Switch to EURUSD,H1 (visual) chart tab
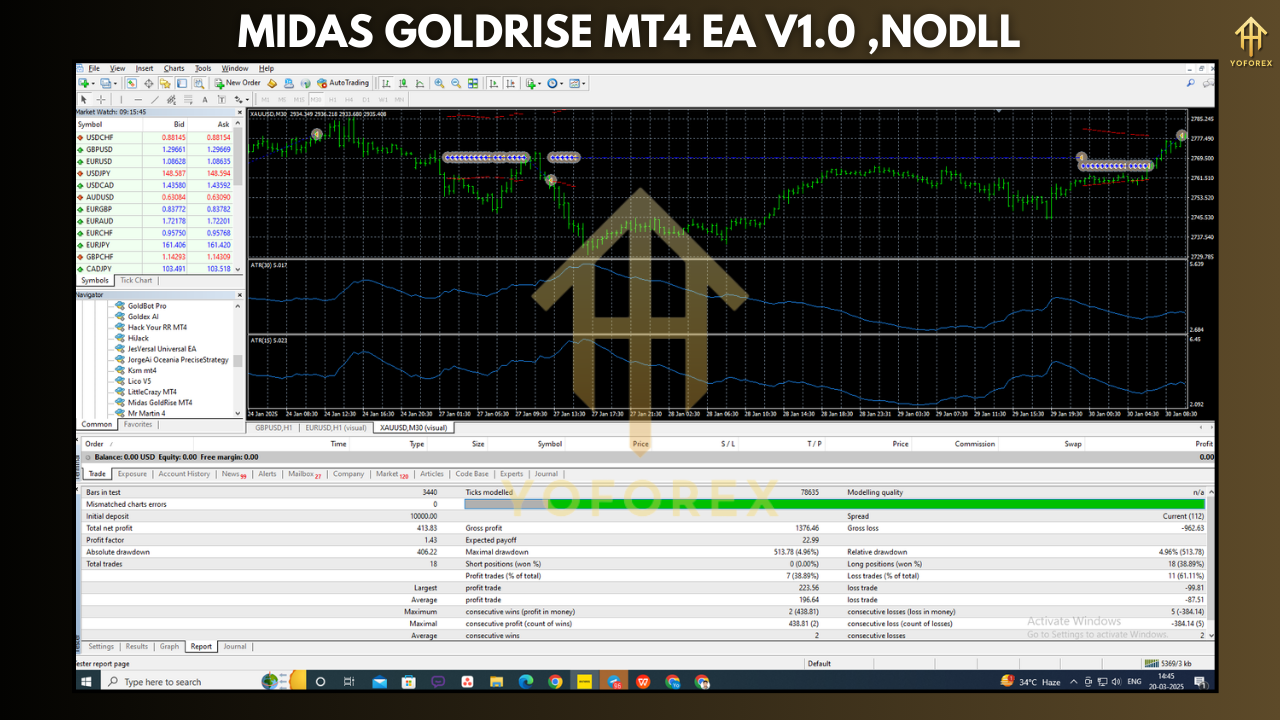The width and height of the screenshot is (1280, 720). point(334,427)
